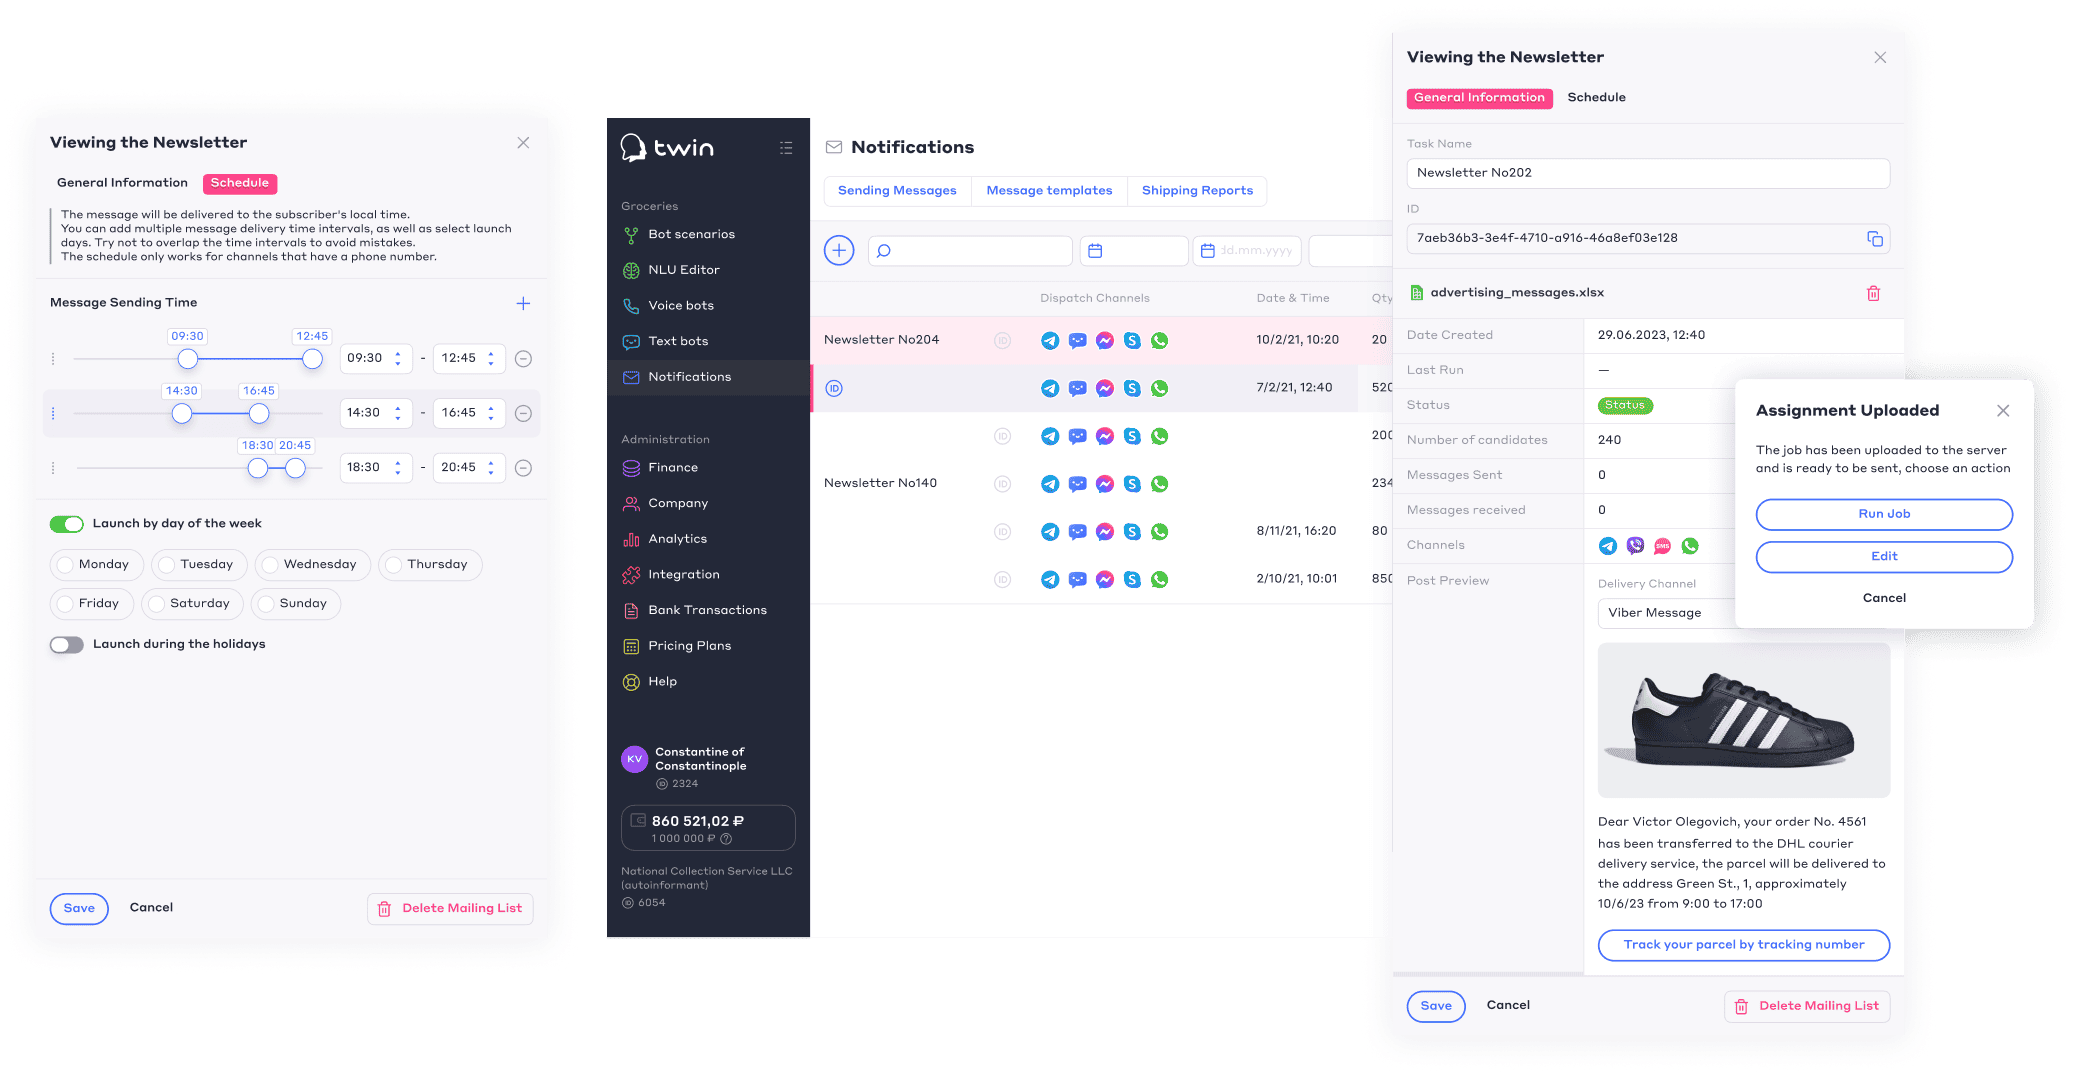Click the copy ID icon
This screenshot has height=1072, width=2079.
click(1874, 239)
